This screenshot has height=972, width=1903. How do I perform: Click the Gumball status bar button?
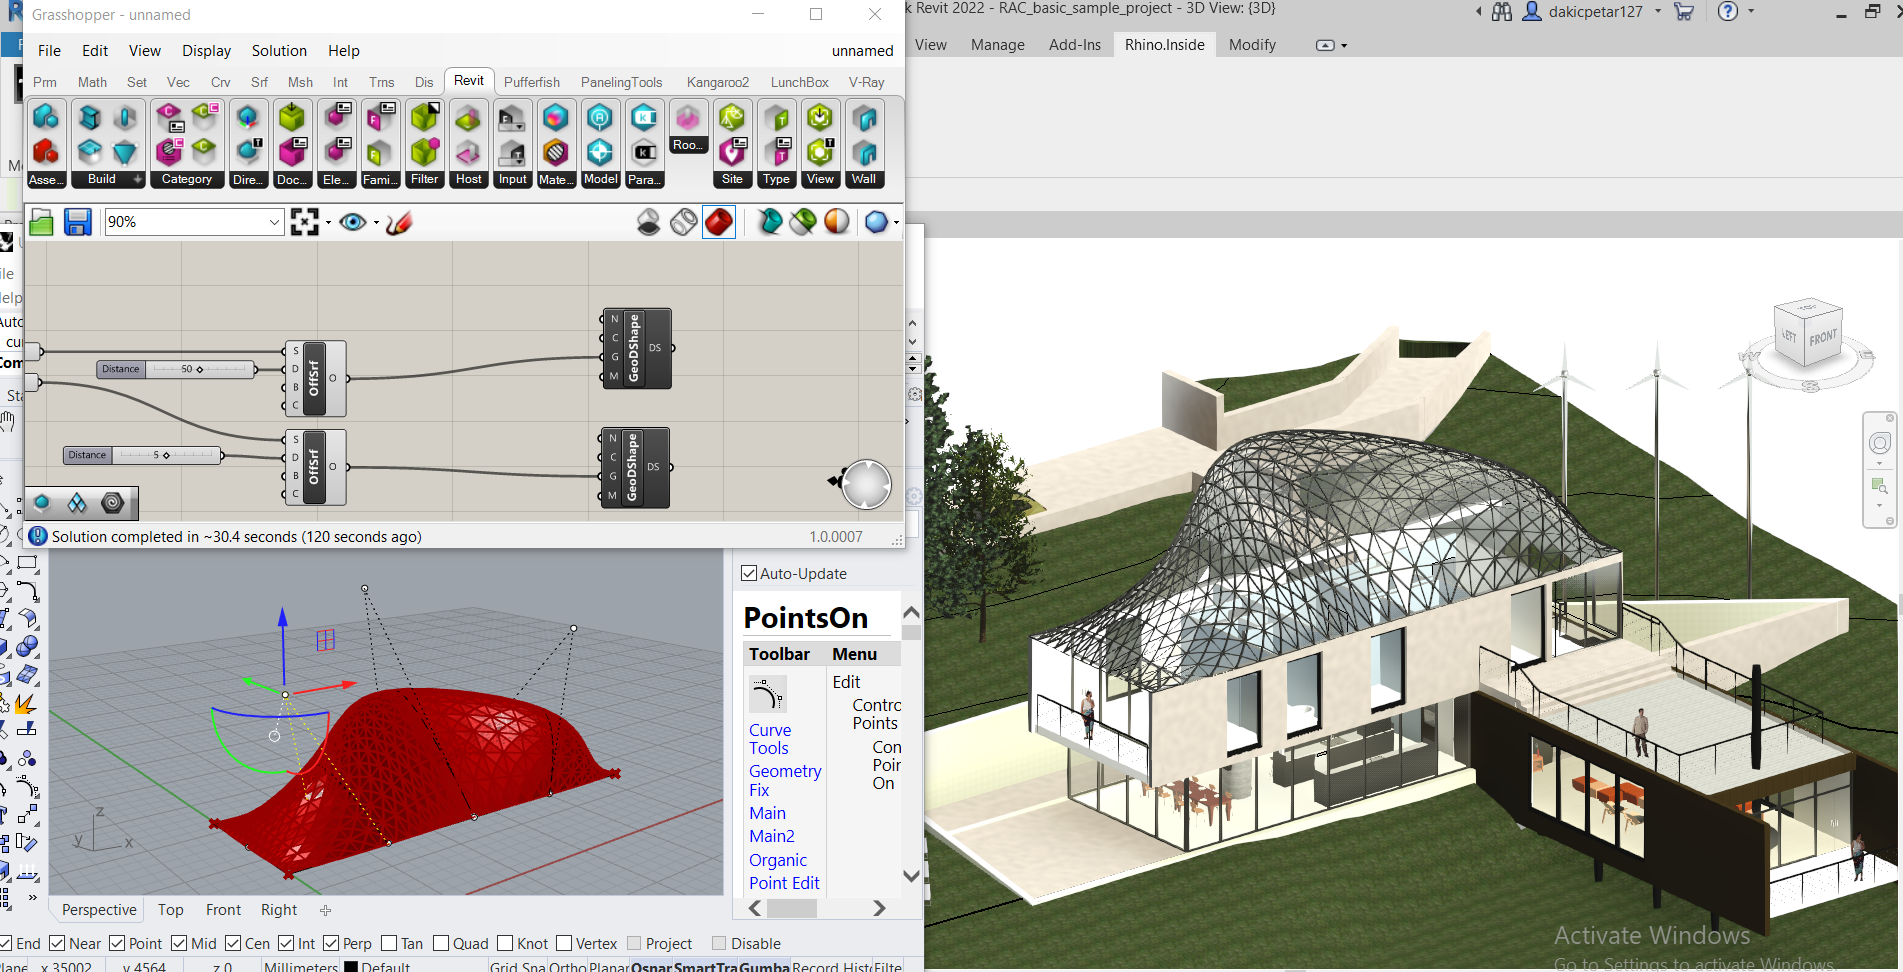click(765, 967)
